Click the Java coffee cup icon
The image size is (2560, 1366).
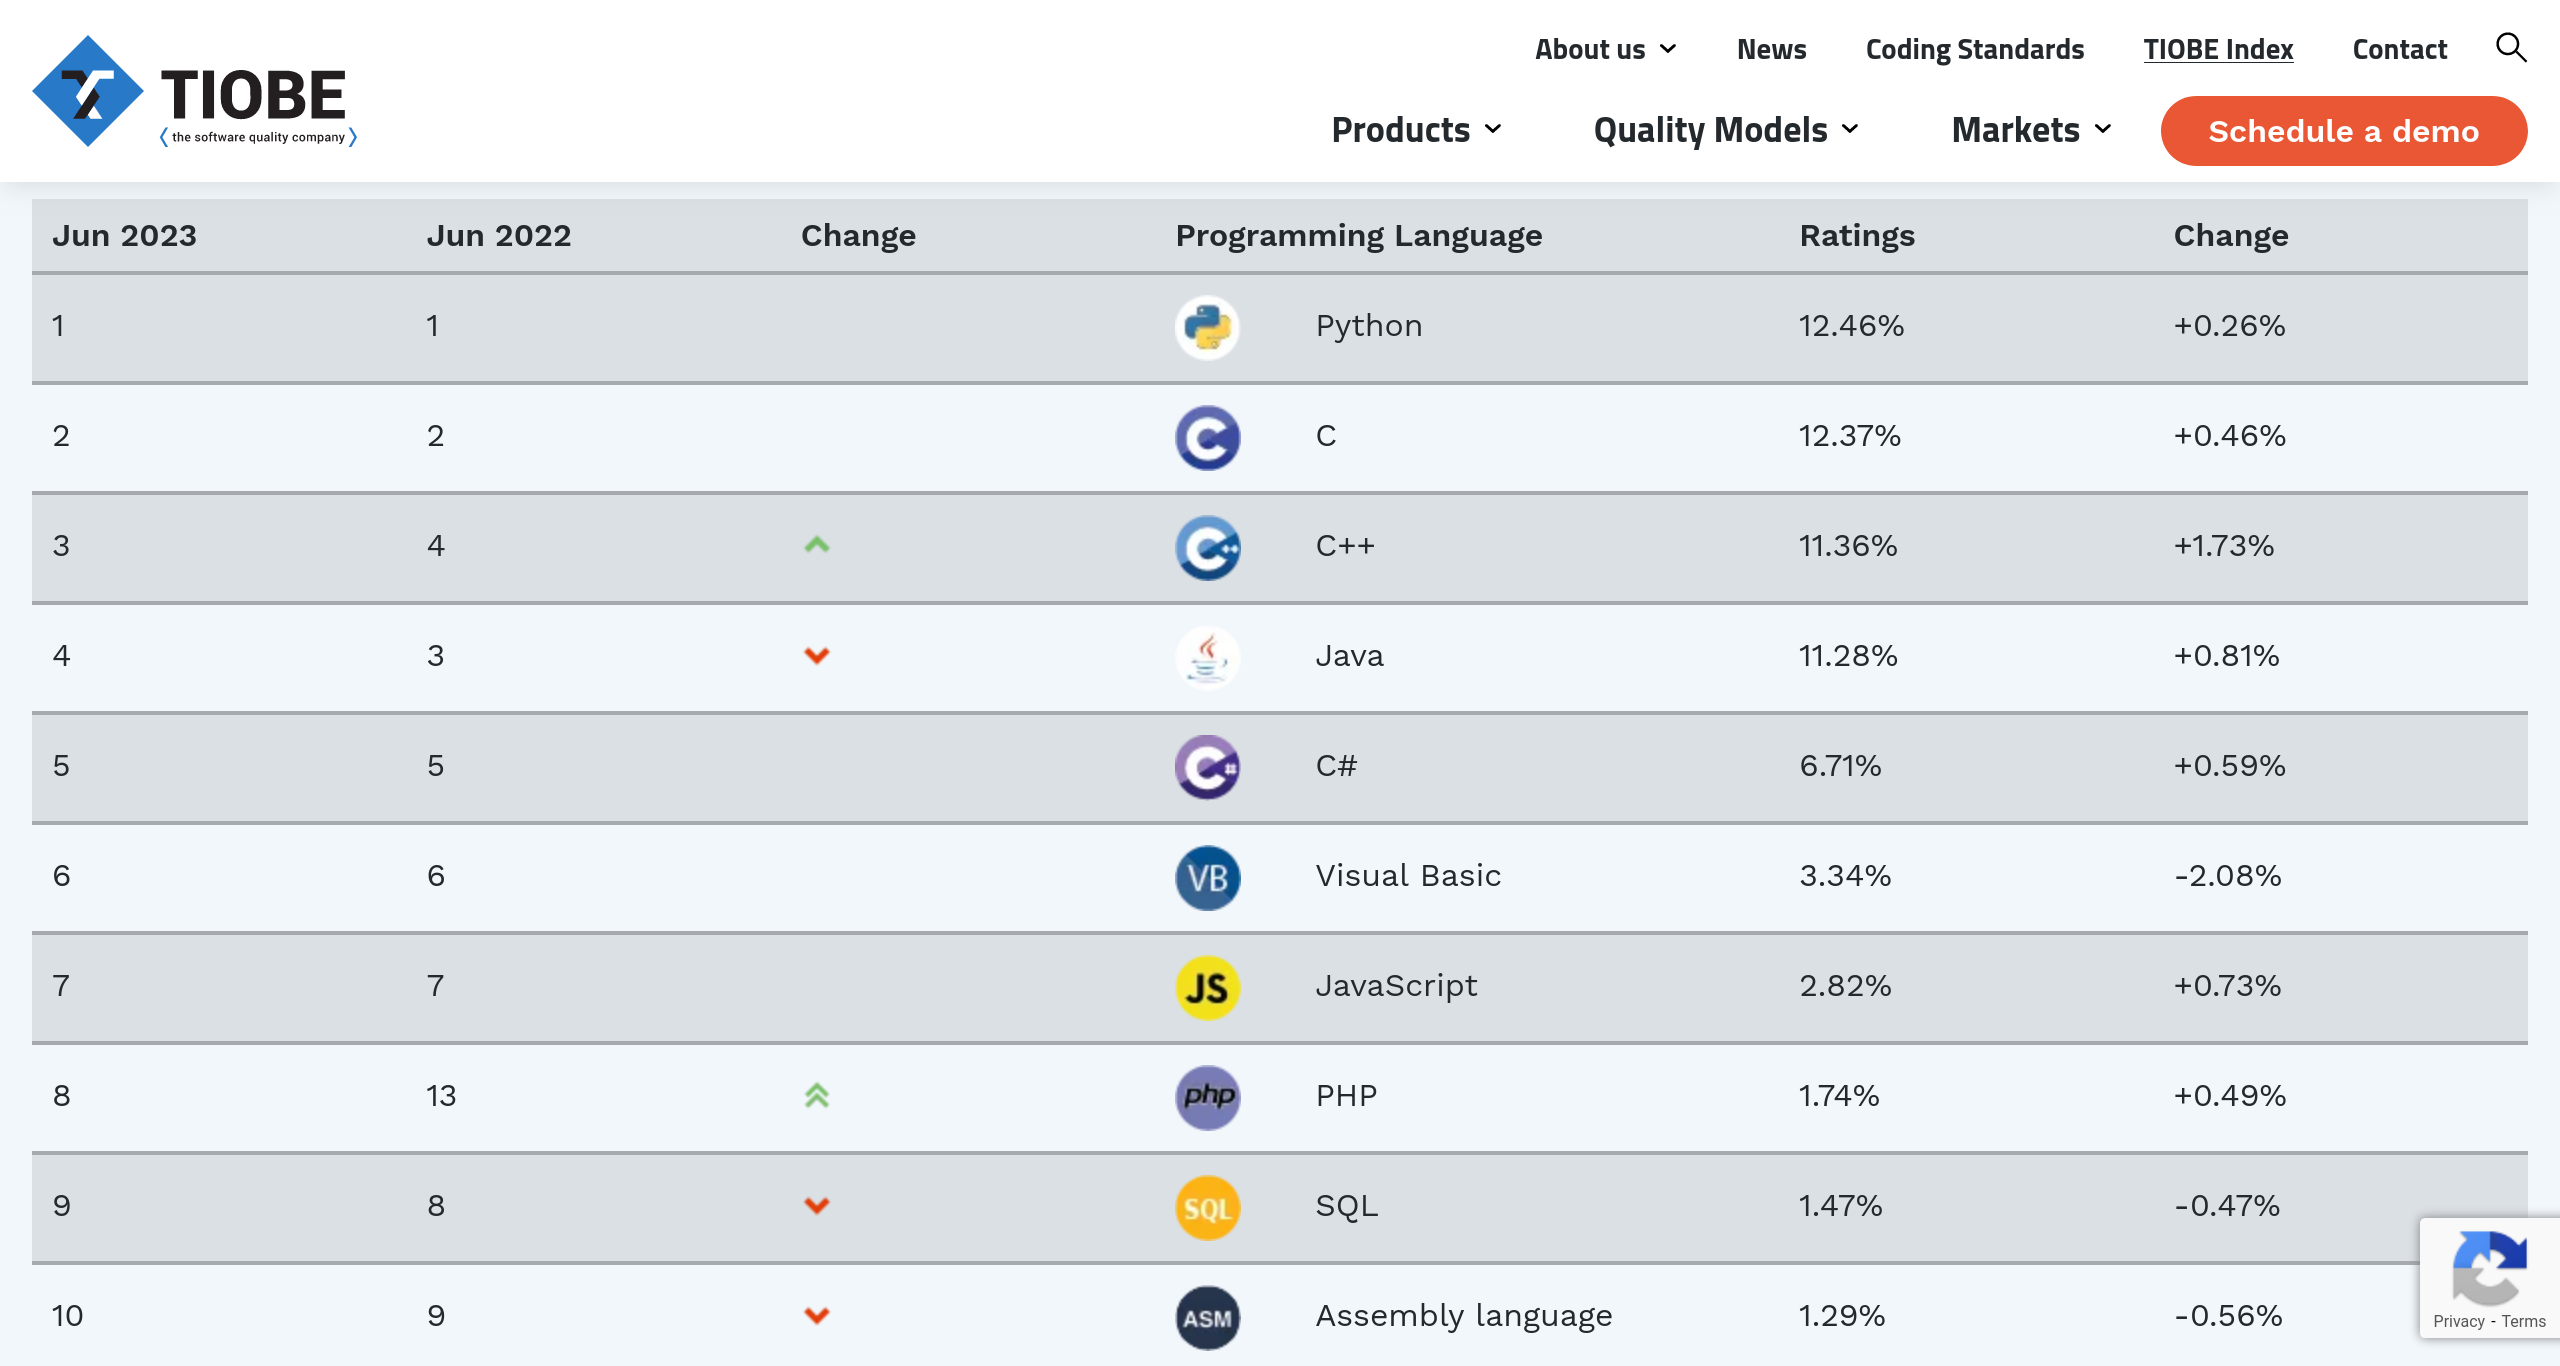tap(1207, 657)
